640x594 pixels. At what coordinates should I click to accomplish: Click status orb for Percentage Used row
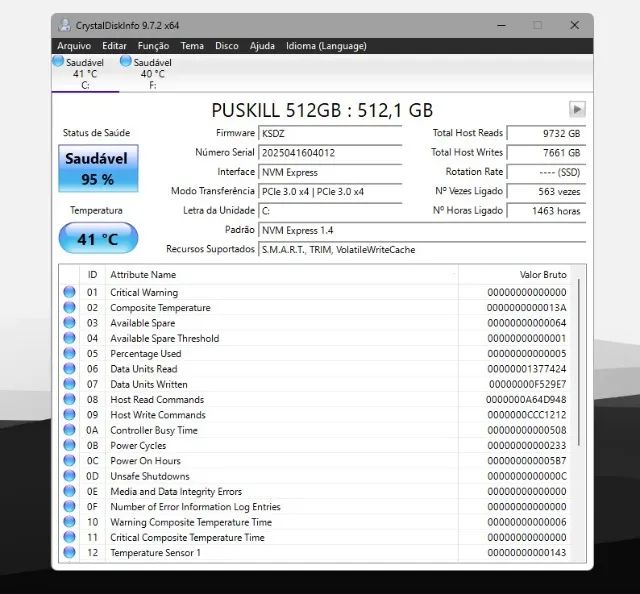pyautogui.click(x=69, y=353)
